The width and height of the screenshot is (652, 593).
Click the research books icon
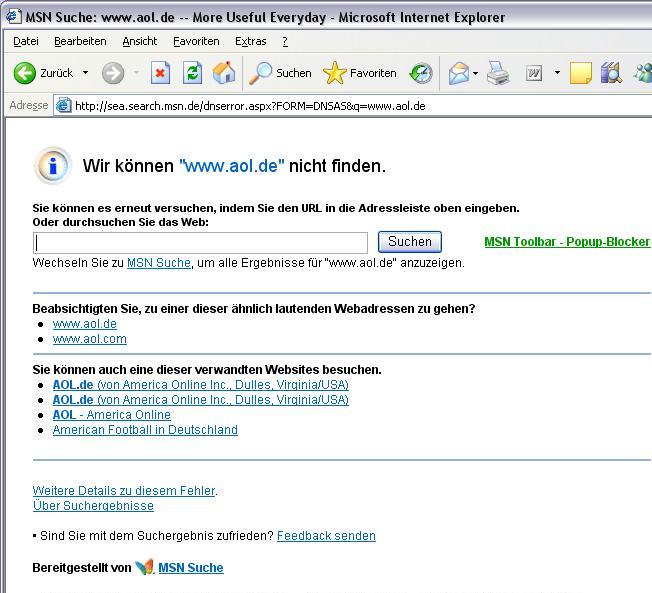(x=611, y=73)
